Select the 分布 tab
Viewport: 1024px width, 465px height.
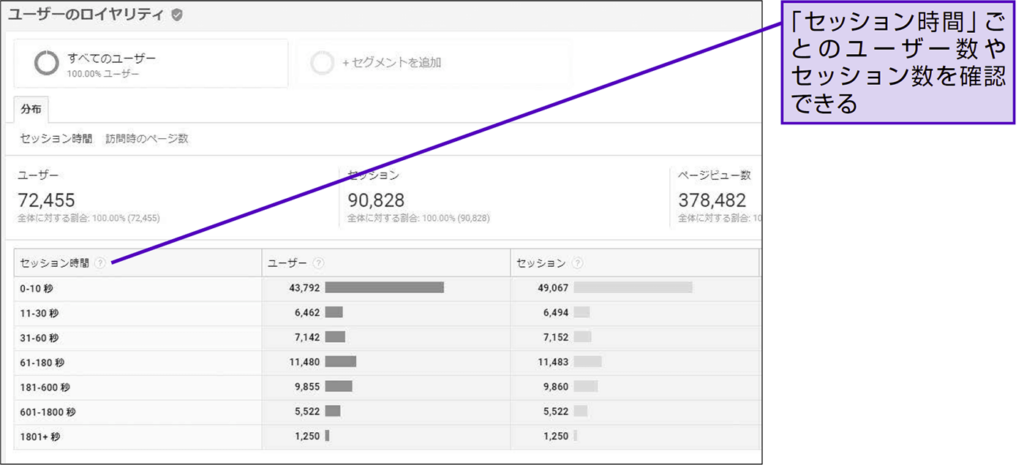(30, 109)
